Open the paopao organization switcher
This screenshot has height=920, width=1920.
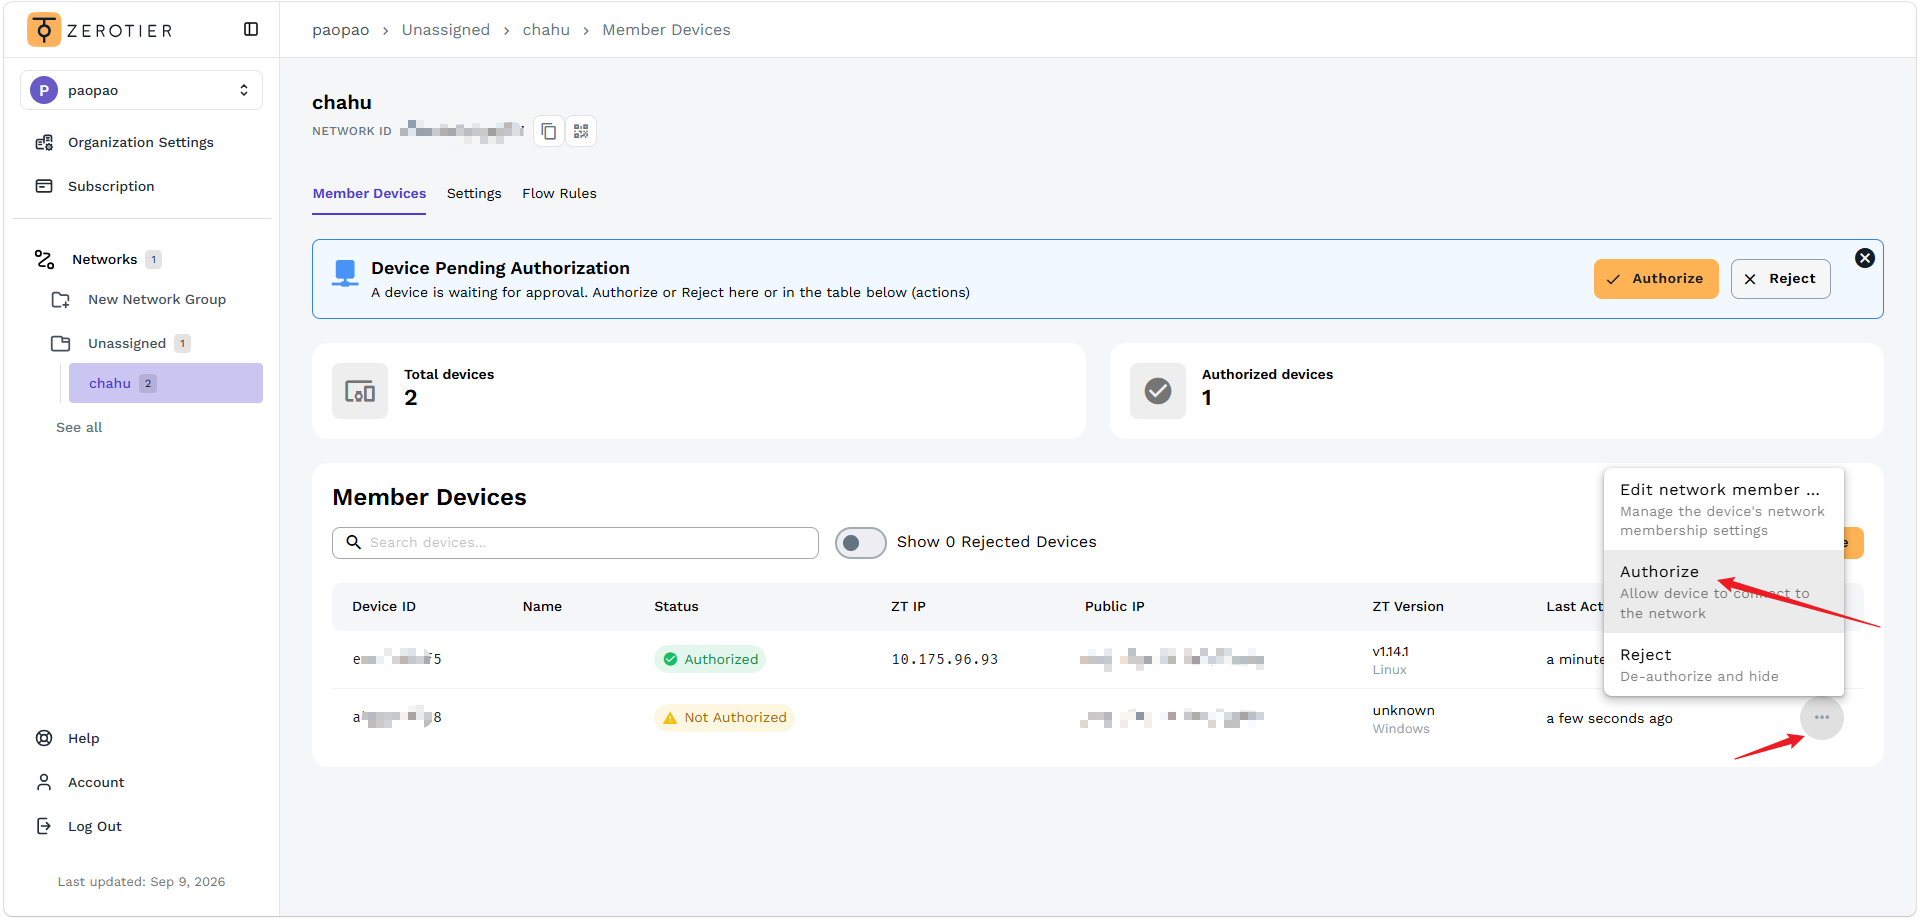click(x=141, y=90)
